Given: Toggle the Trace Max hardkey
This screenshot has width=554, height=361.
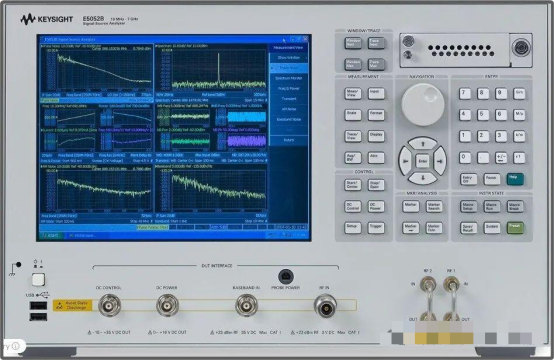Looking at the screenshot, I should pyautogui.click(x=376, y=64).
